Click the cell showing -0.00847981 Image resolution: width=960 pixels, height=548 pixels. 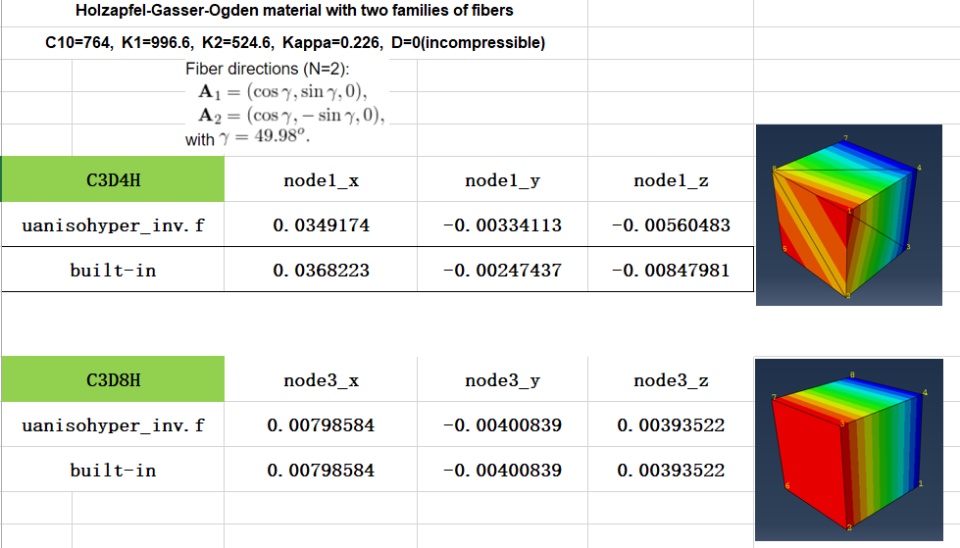(x=671, y=270)
